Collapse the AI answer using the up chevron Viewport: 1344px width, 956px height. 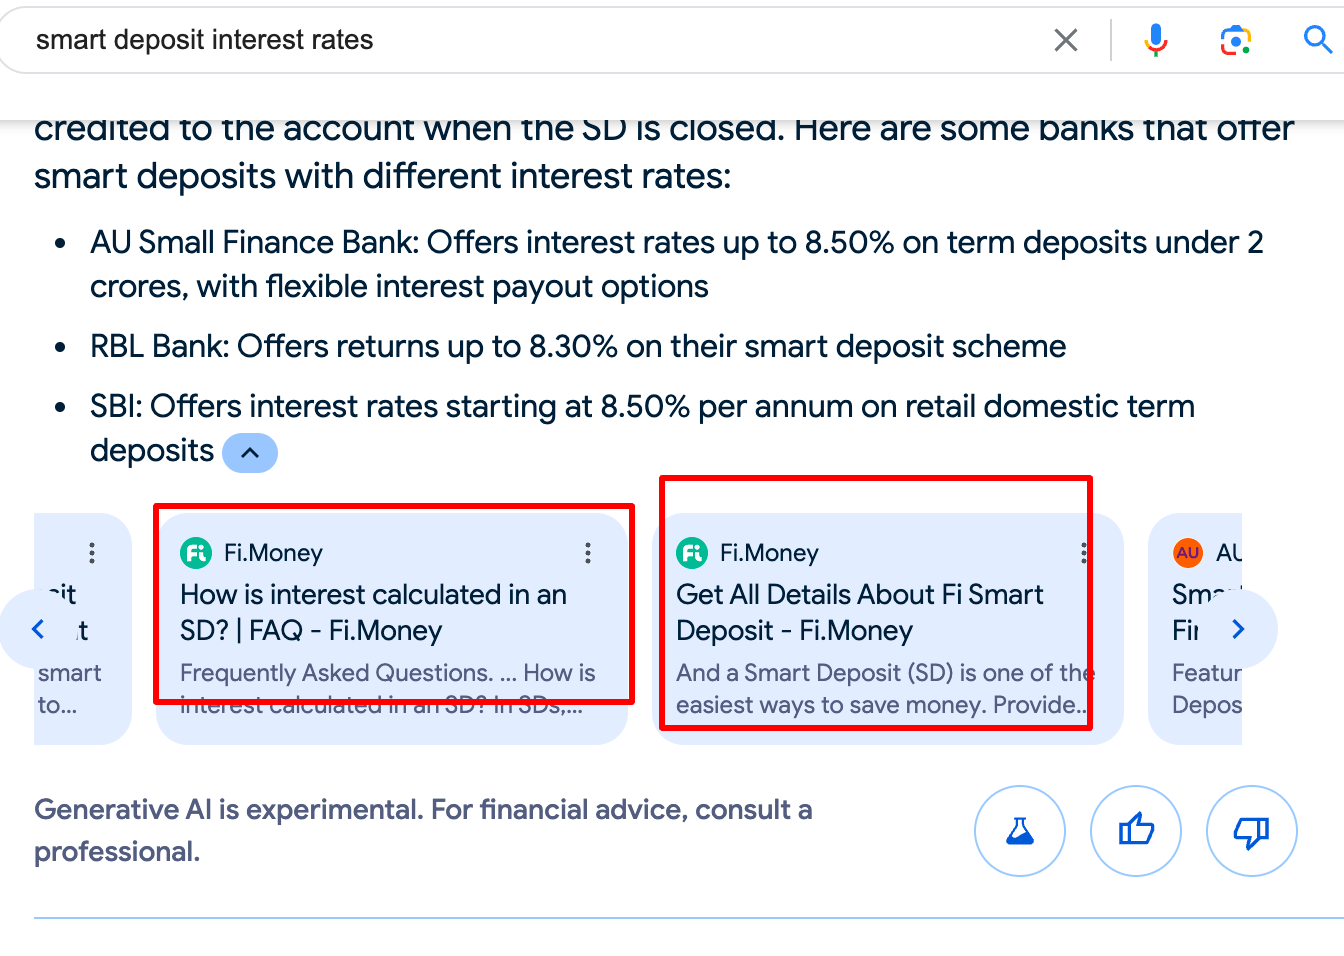[250, 453]
